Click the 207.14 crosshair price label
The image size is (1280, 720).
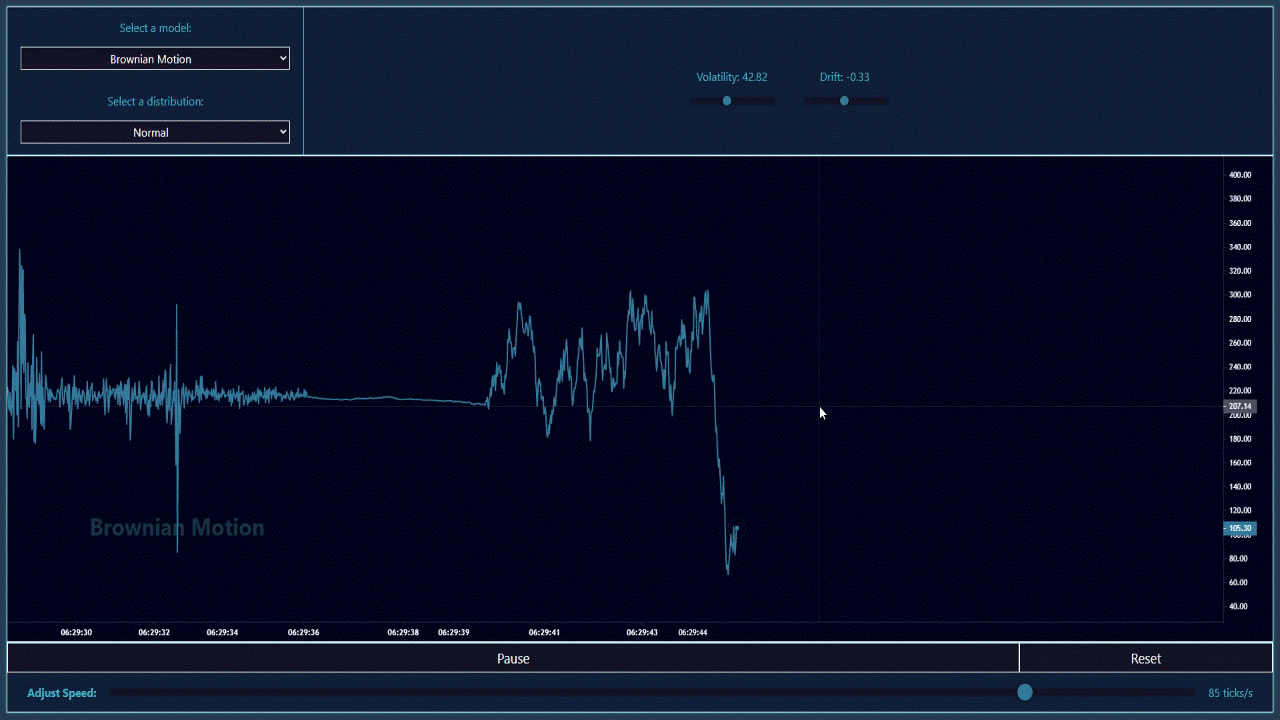click(x=1240, y=407)
